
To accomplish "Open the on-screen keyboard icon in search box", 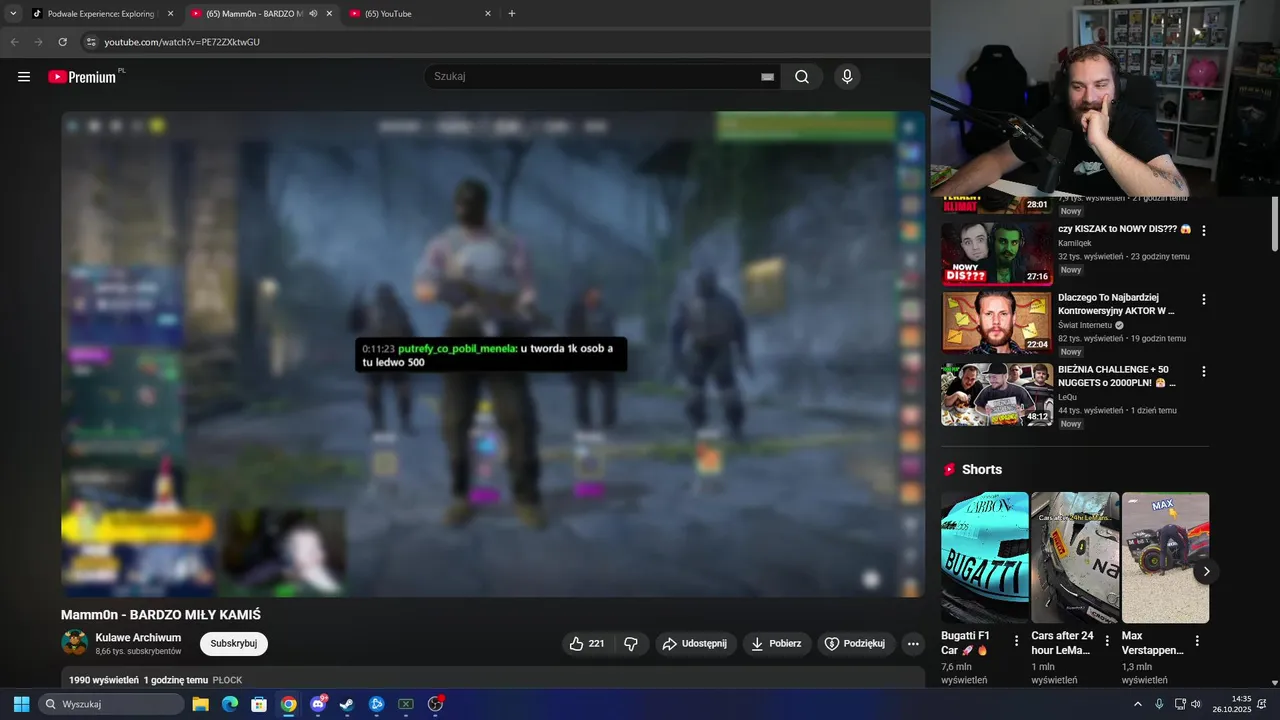I will (767, 77).
